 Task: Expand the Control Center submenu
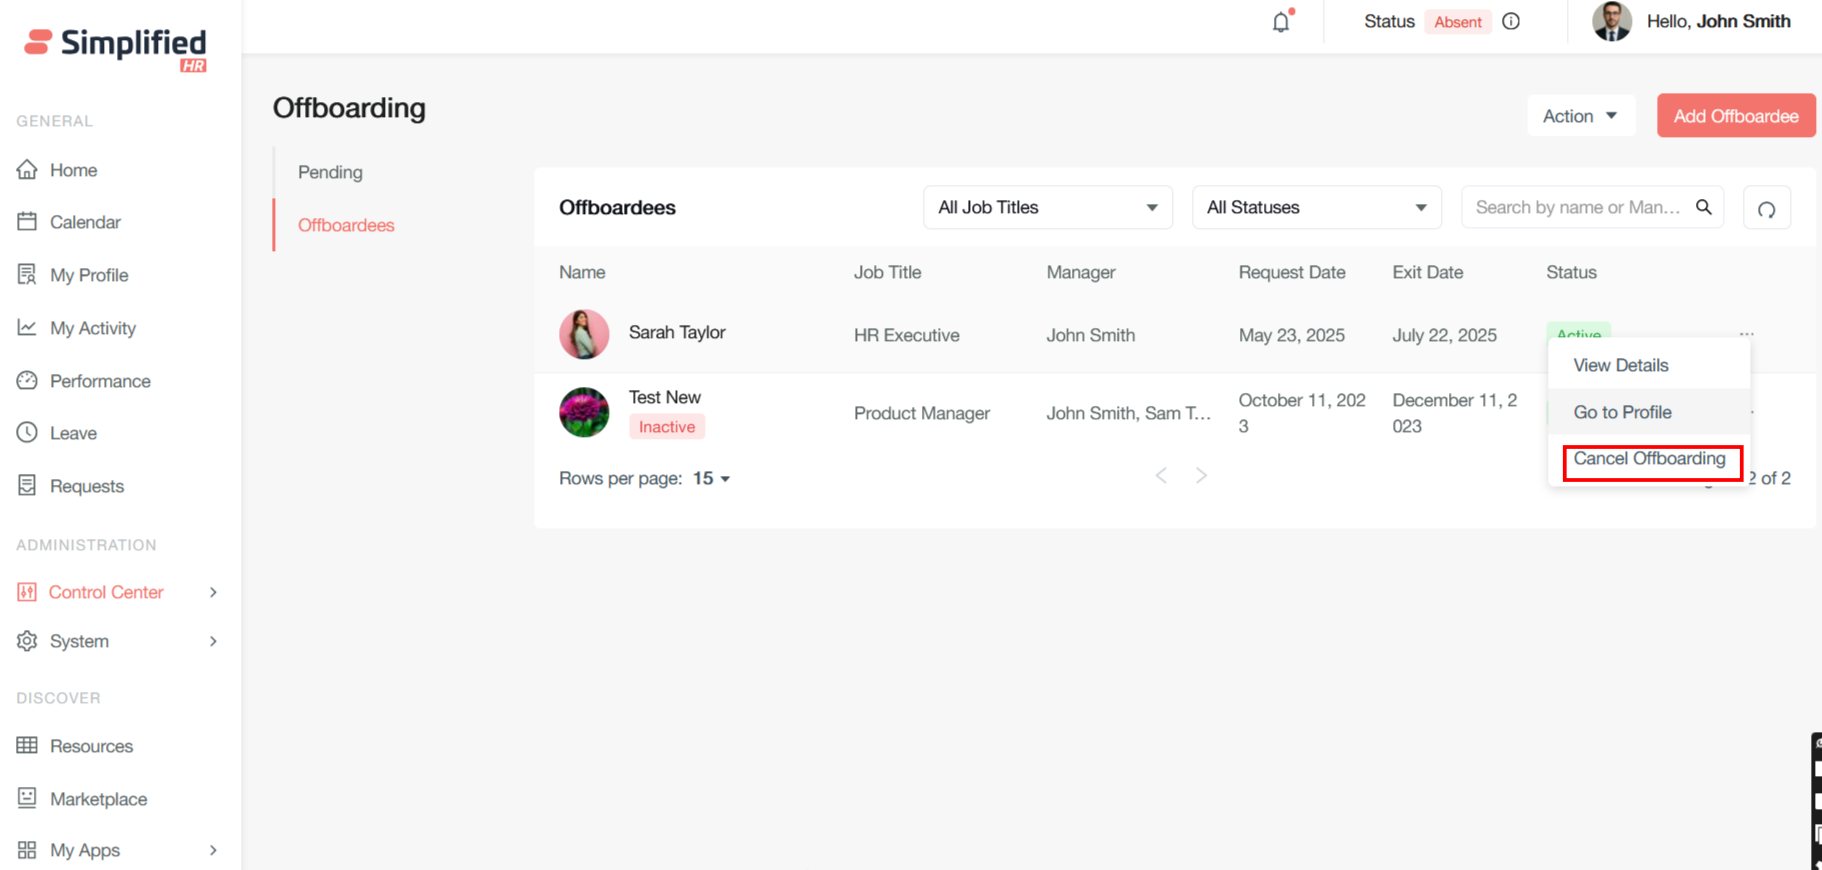click(212, 592)
